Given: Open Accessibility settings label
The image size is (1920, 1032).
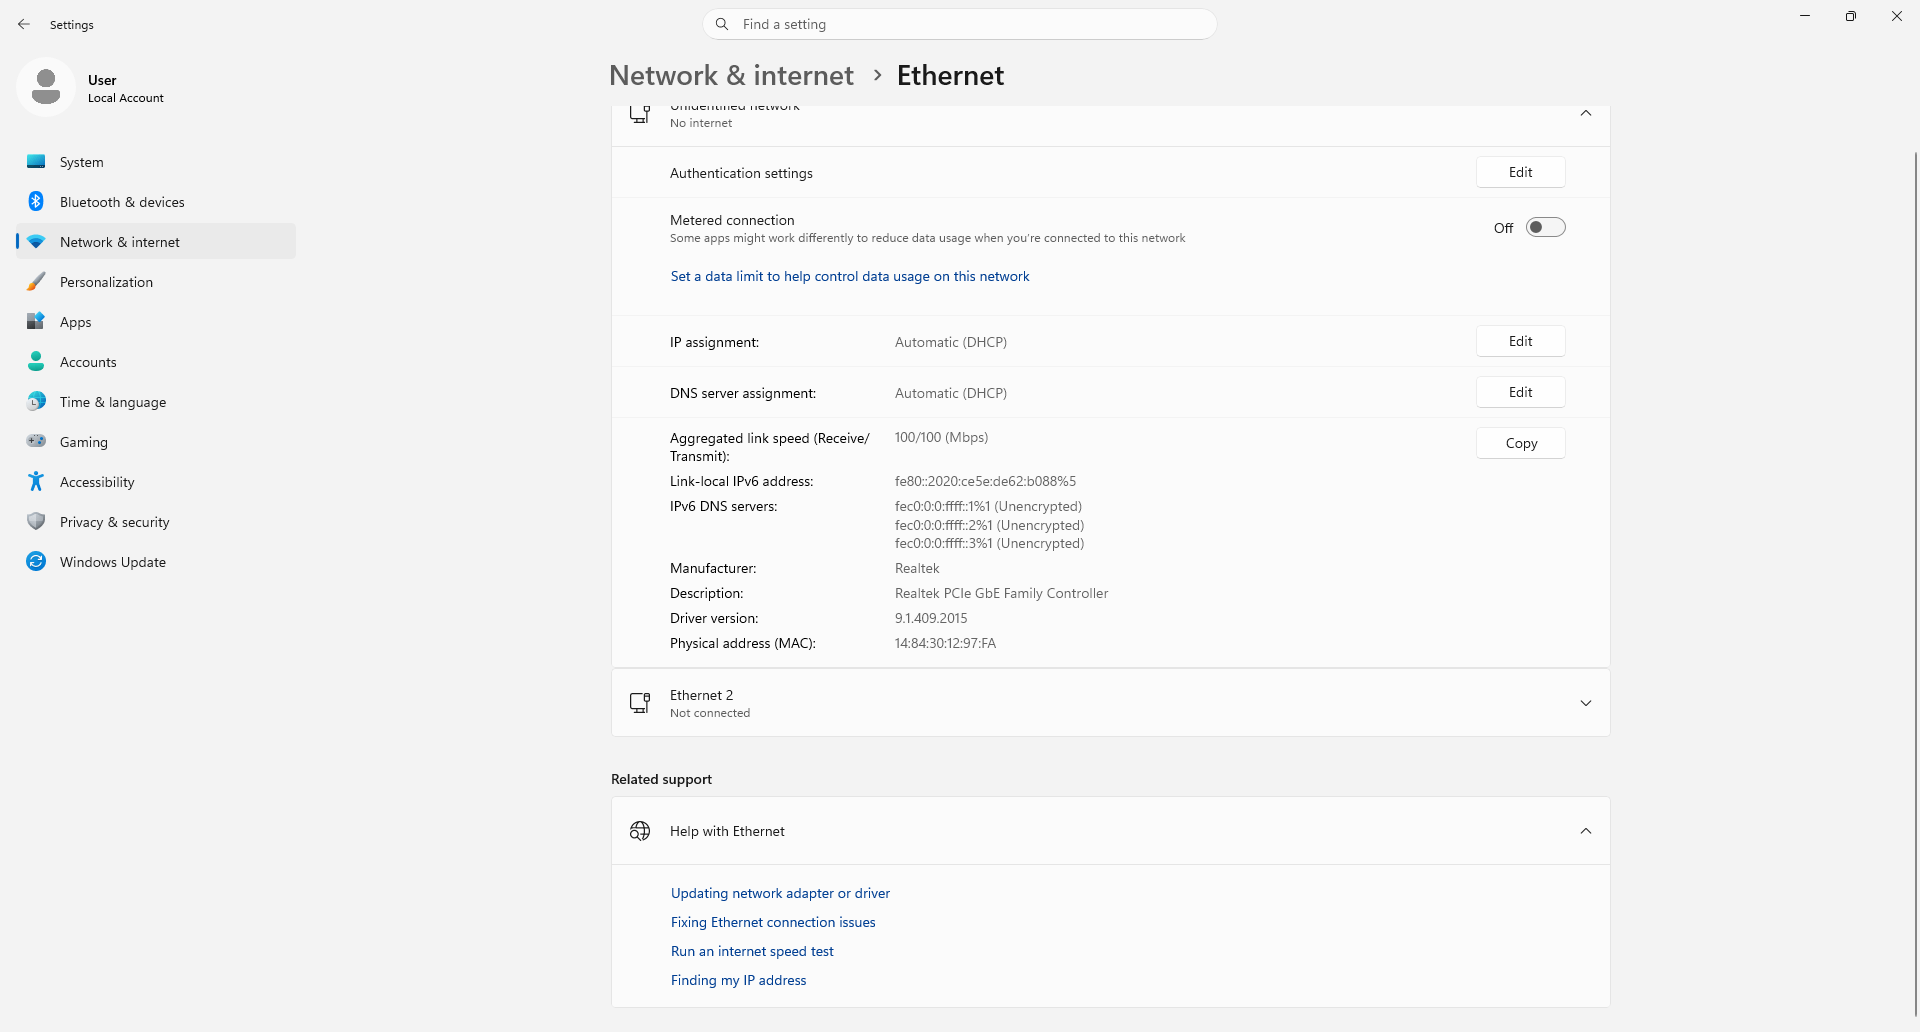Looking at the screenshot, I should pyautogui.click(x=97, y=482).
